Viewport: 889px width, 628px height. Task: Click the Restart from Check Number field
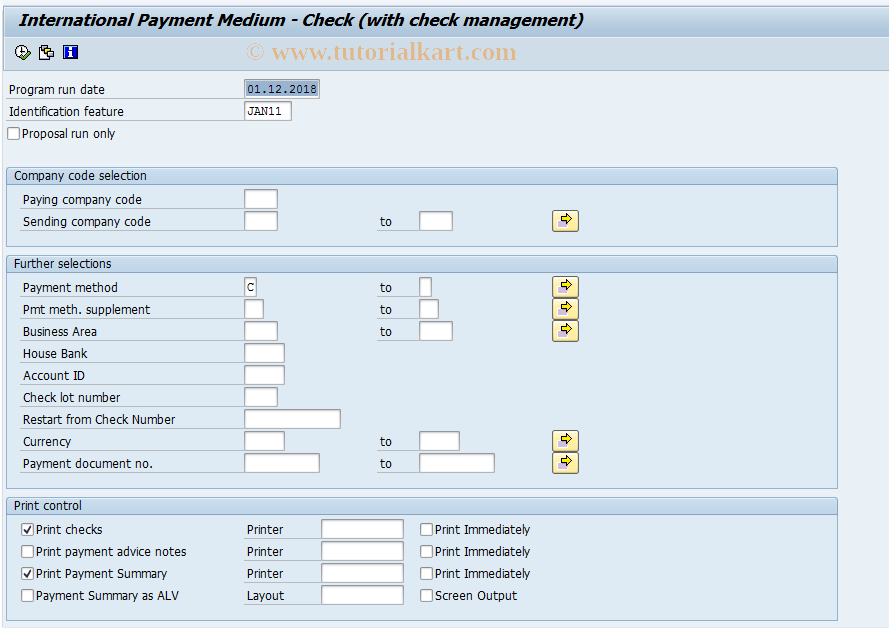(x=293, y=419)
